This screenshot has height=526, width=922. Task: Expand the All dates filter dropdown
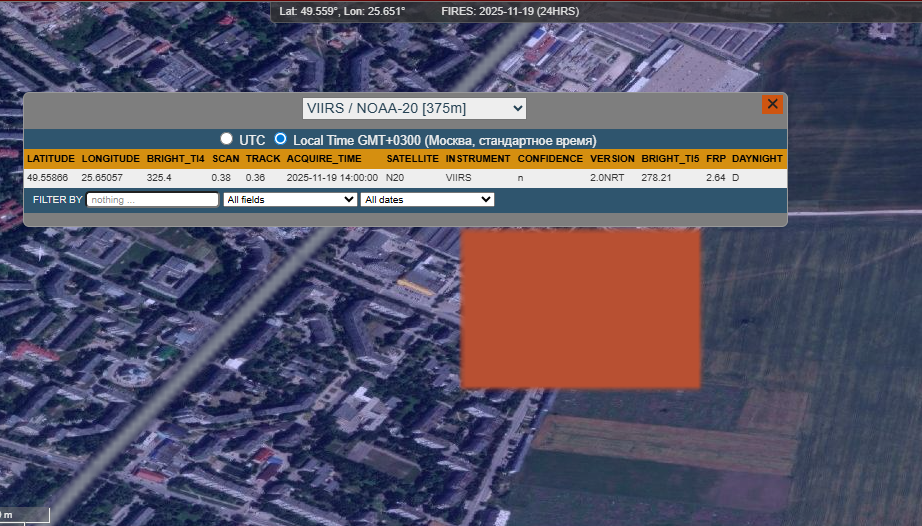pos(427,200)
